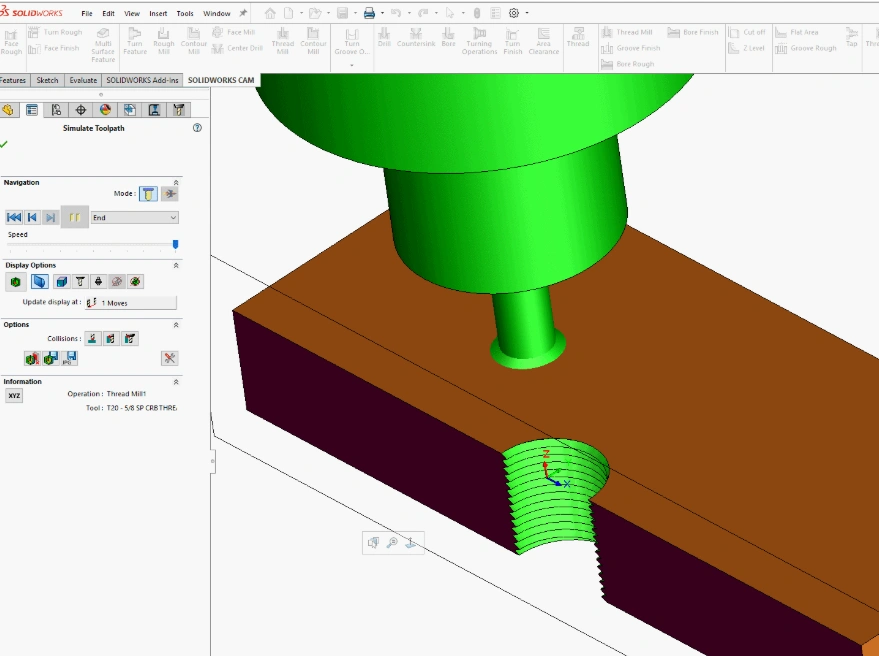Click the New document icon

[289, 13]
